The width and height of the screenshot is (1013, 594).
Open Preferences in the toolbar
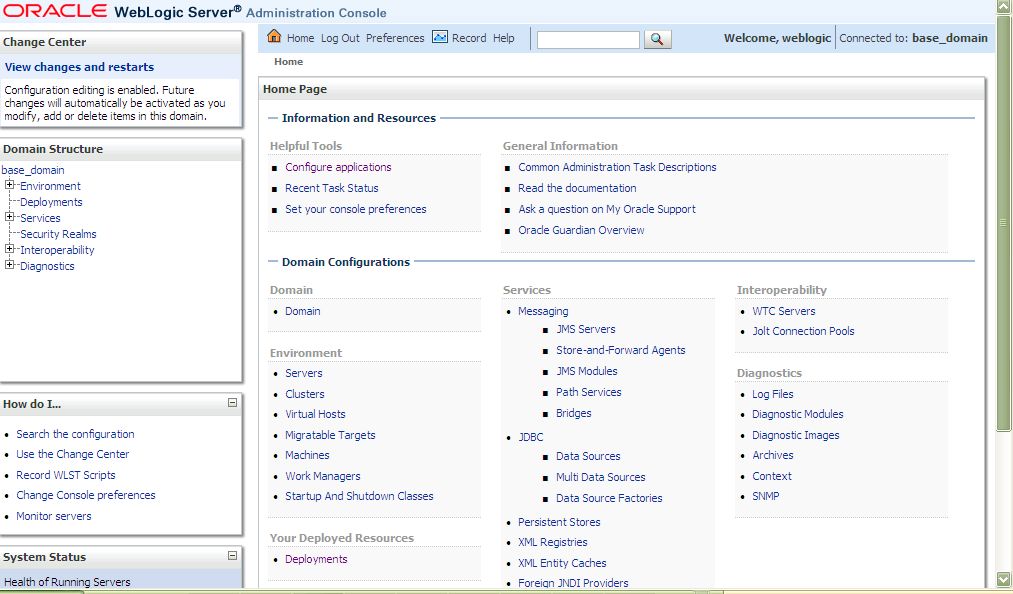395,38
